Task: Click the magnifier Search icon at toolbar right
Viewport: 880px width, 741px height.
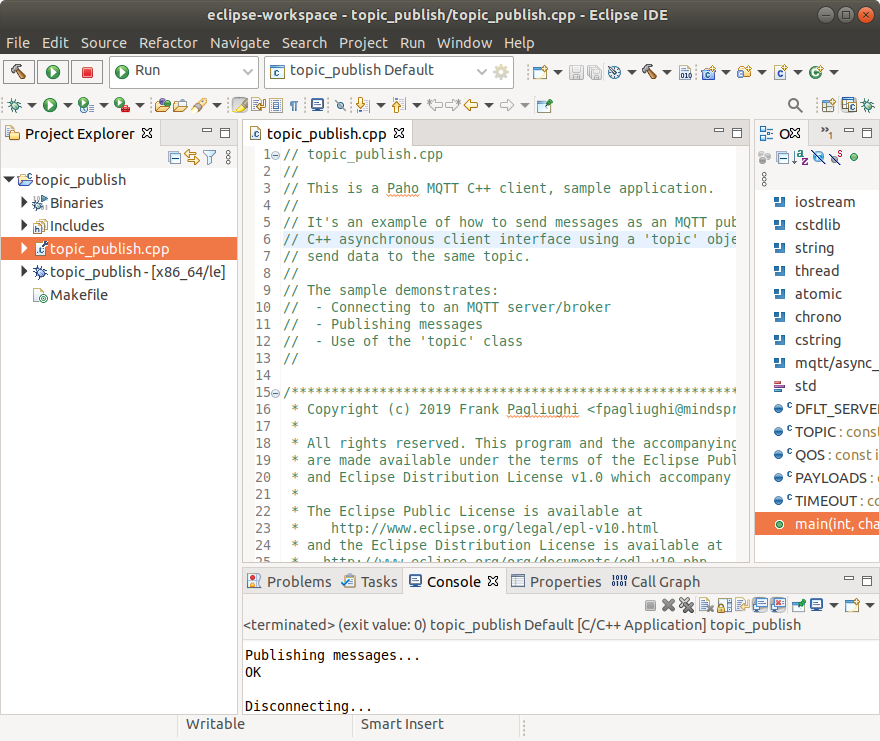Action: (795, 105)
